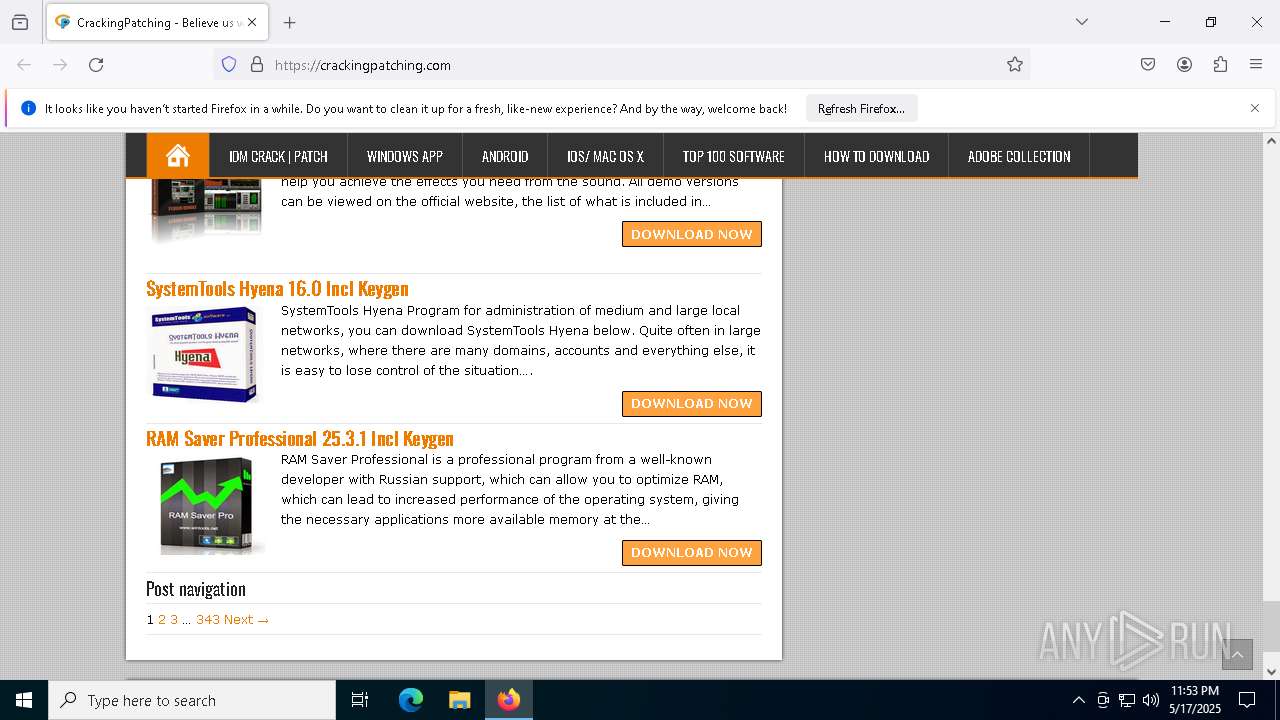Open the Firefox View icon

tap(20, 22)
